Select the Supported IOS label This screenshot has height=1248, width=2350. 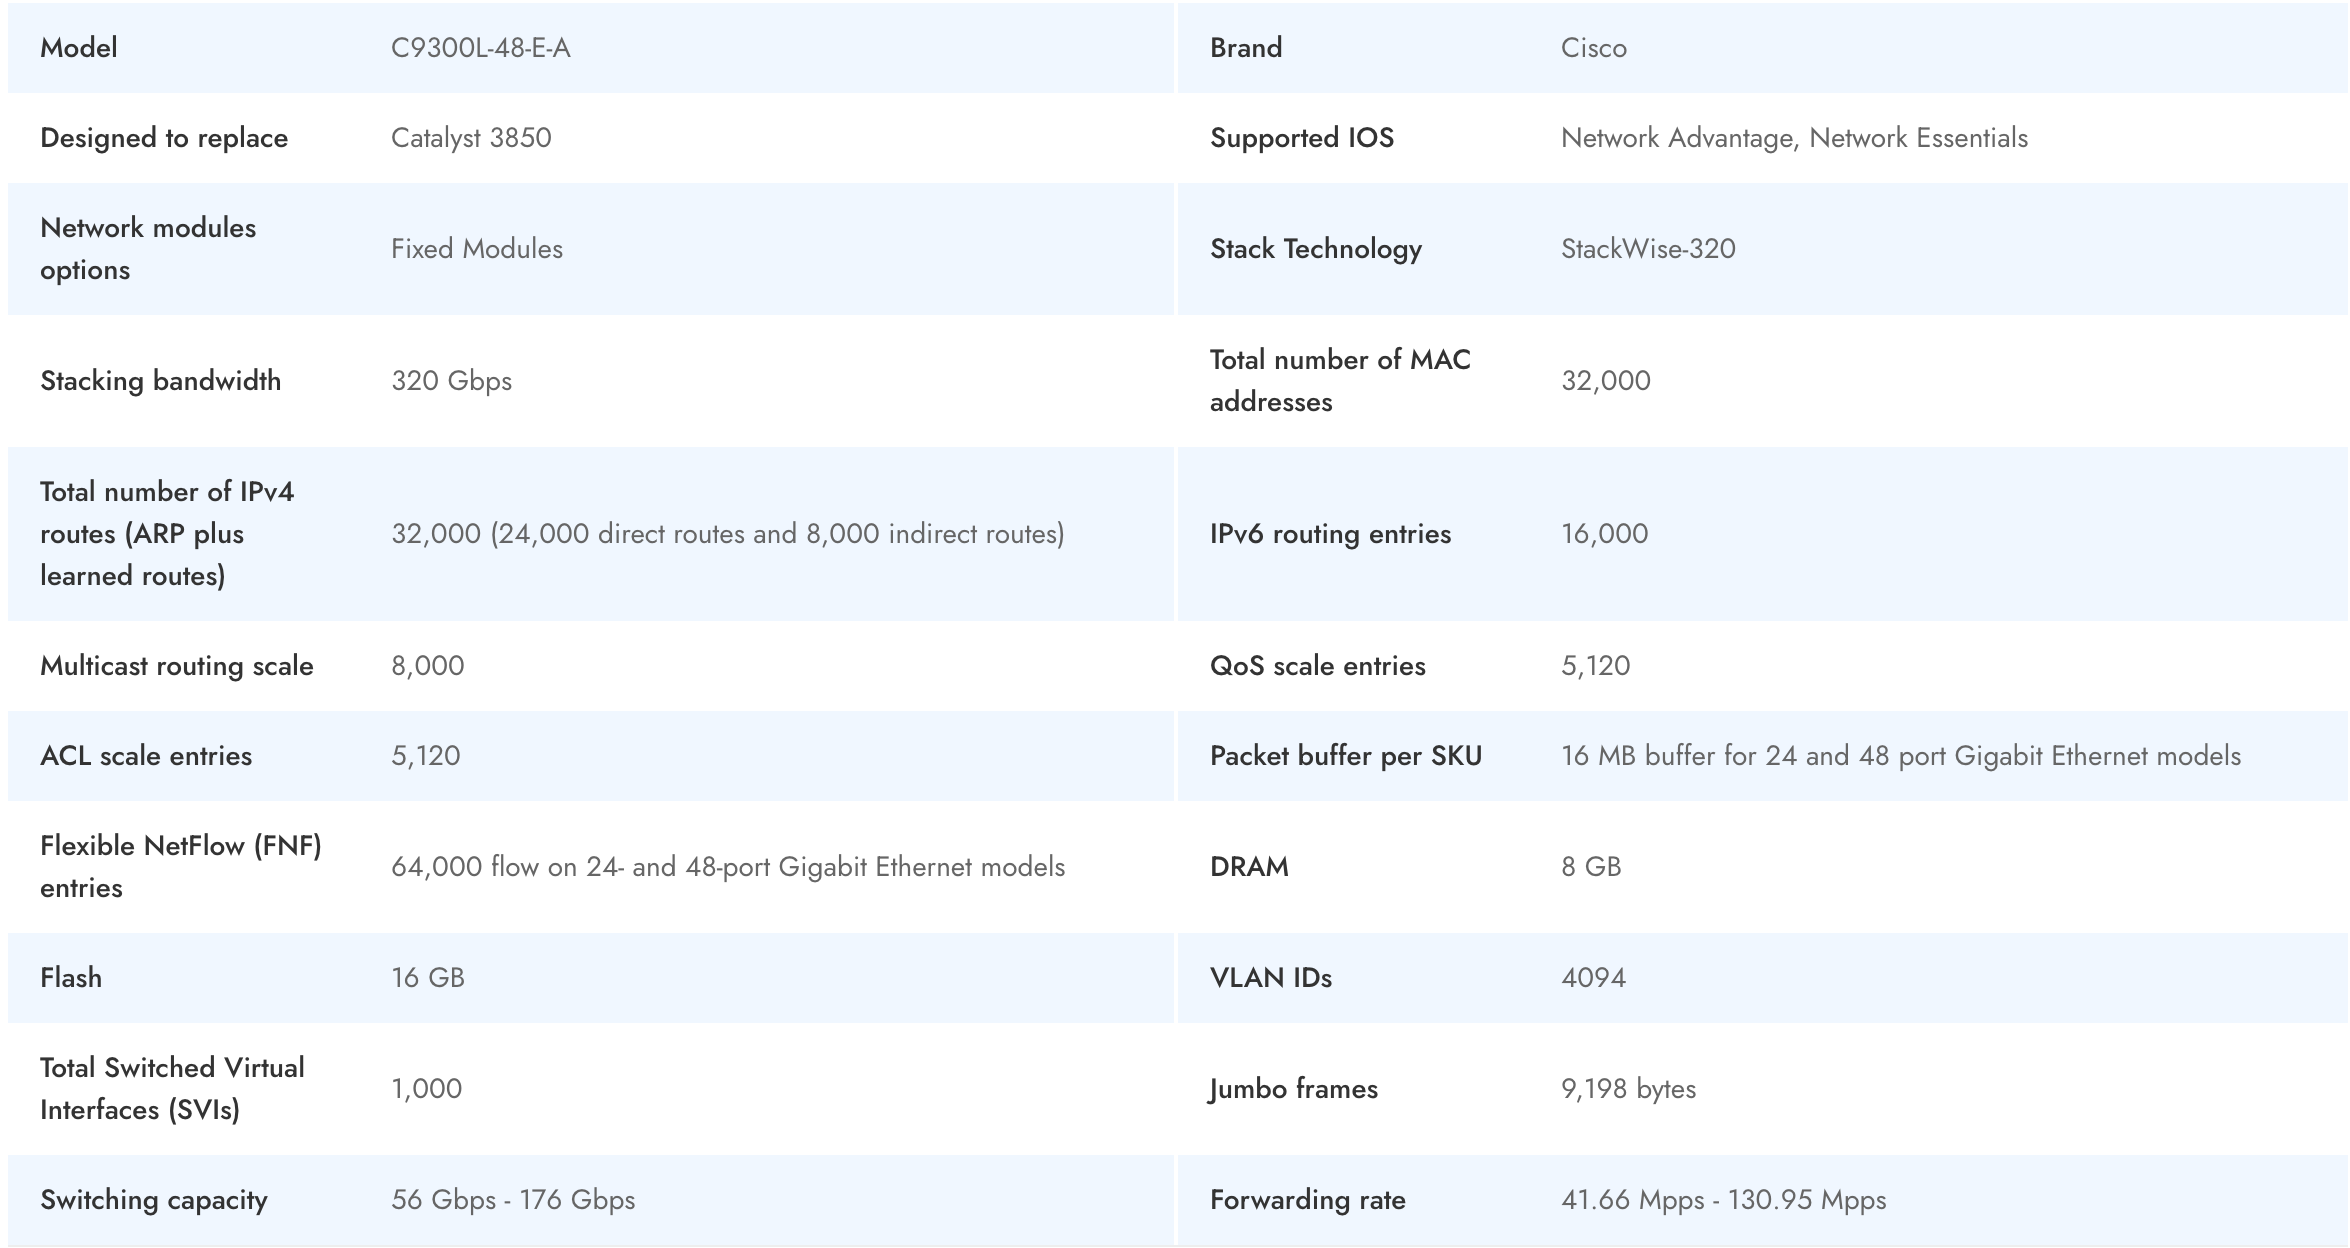tap(1301, 138)
